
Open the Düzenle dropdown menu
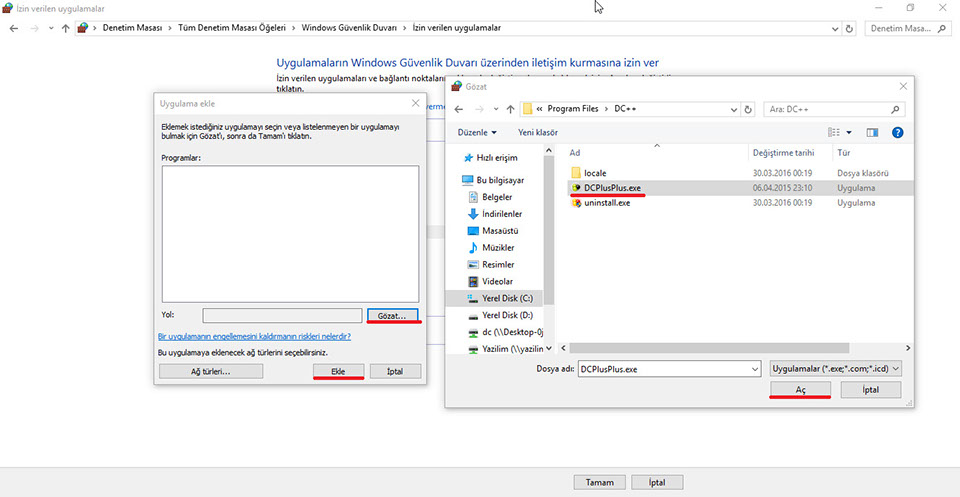478,132
